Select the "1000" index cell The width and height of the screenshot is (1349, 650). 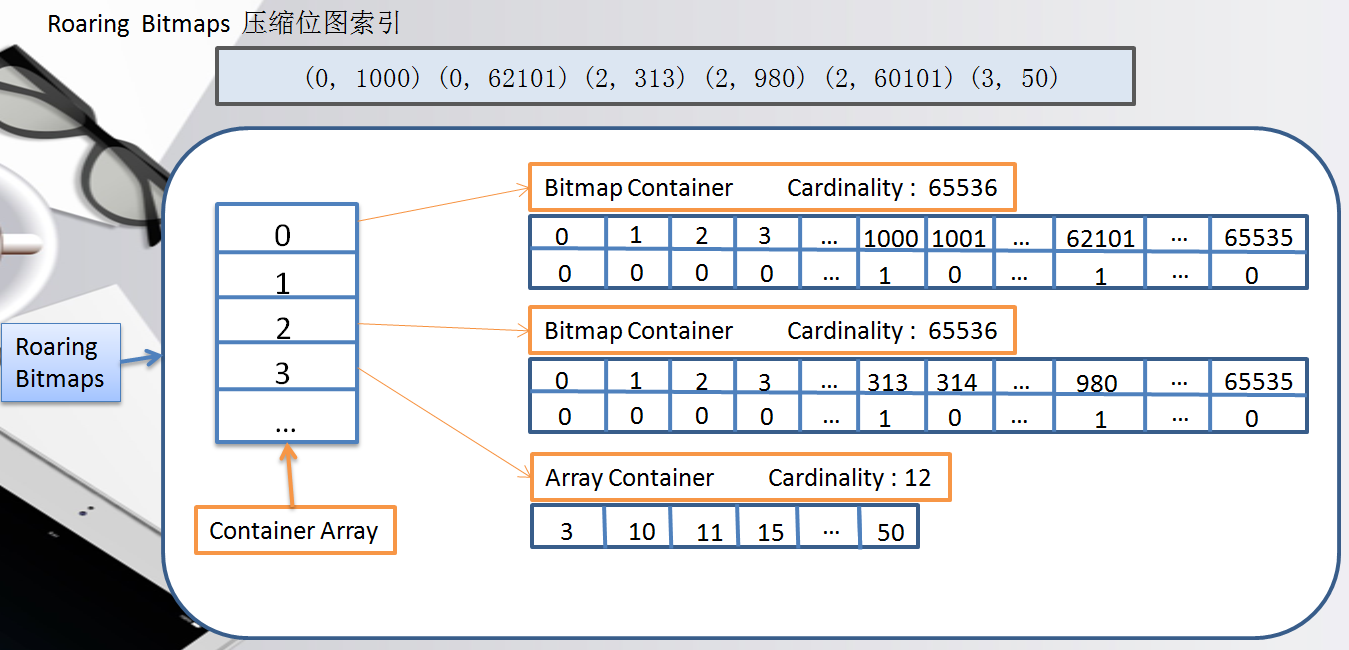coord(891,236)
